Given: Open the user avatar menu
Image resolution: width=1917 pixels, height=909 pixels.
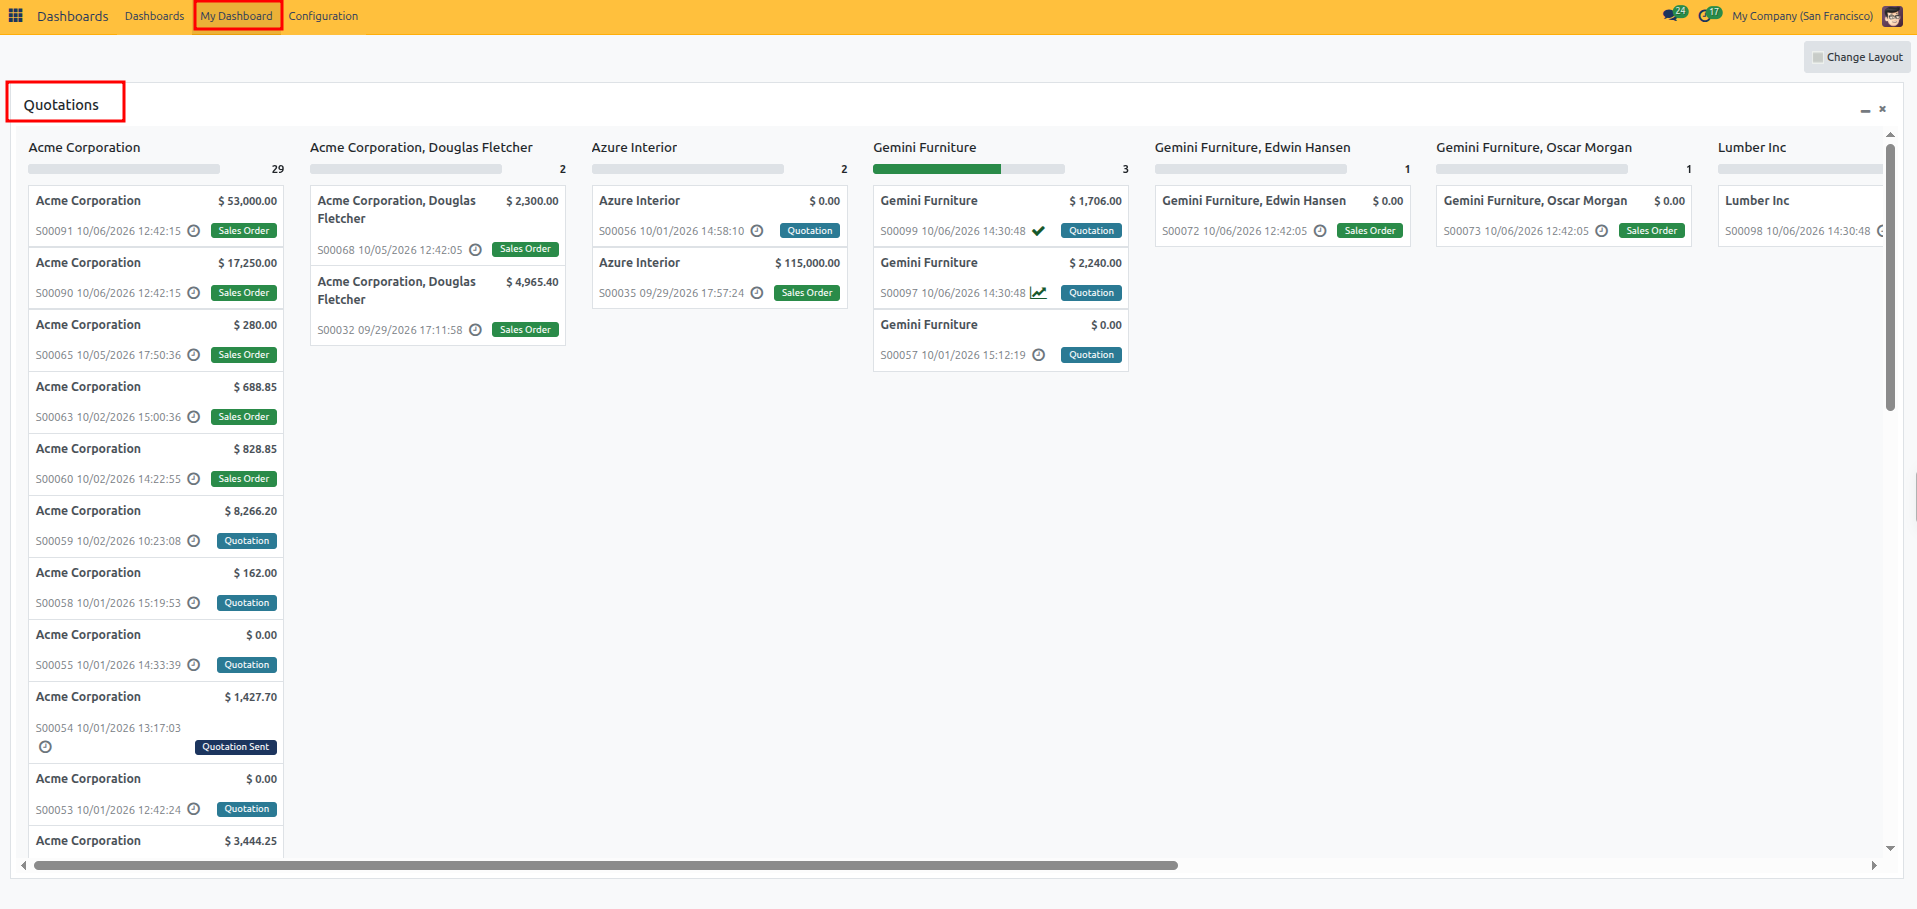Looking at the screenshot, I should pyautogui.click(x=1892, y=16).
